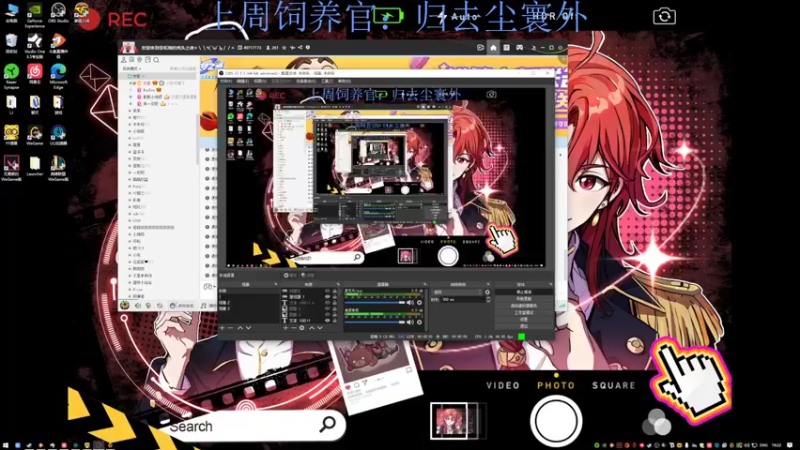Click the top streaming button in OBS Controls
This screenshot has width=800, height=450.
524,292
